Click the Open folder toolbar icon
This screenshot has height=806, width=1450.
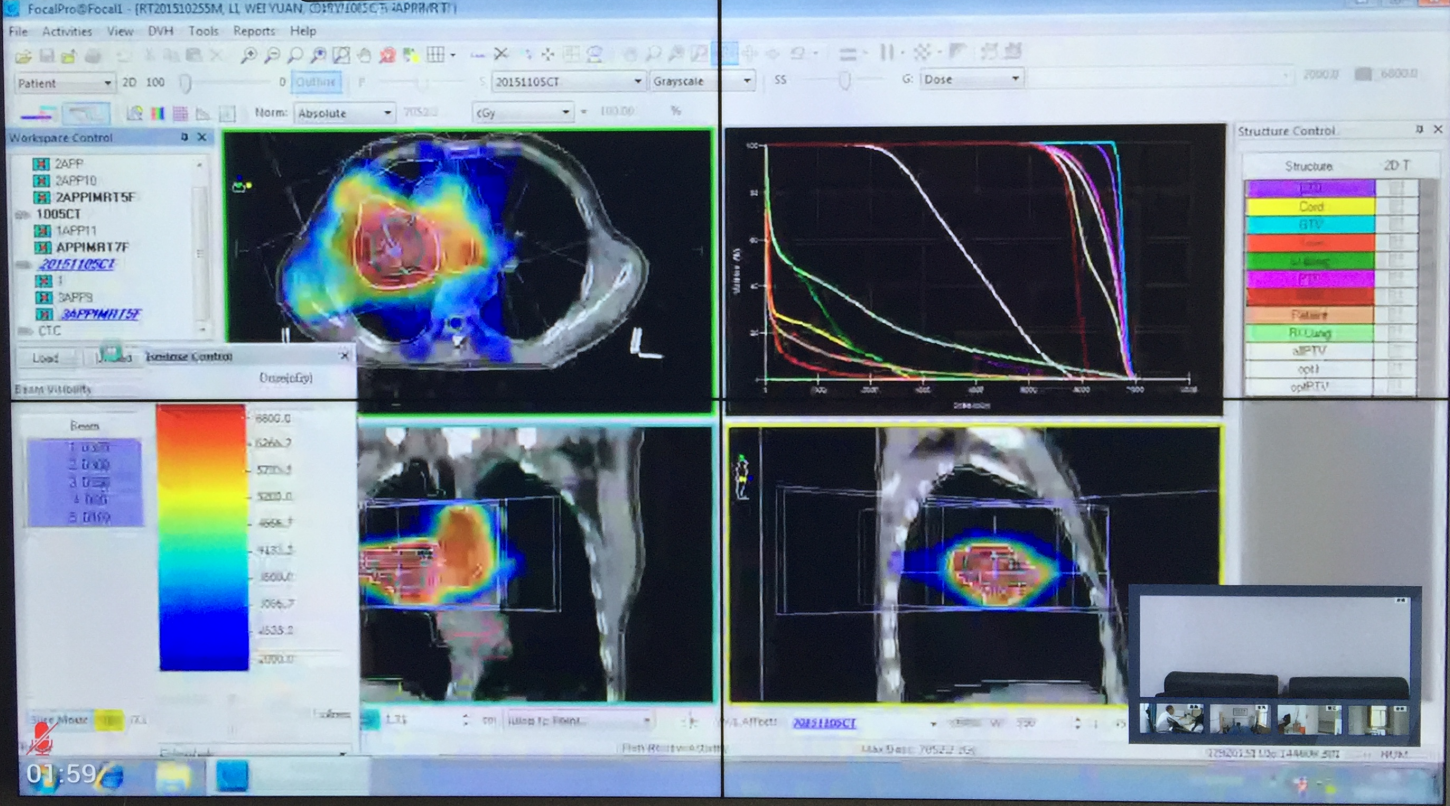pos(22,56)
